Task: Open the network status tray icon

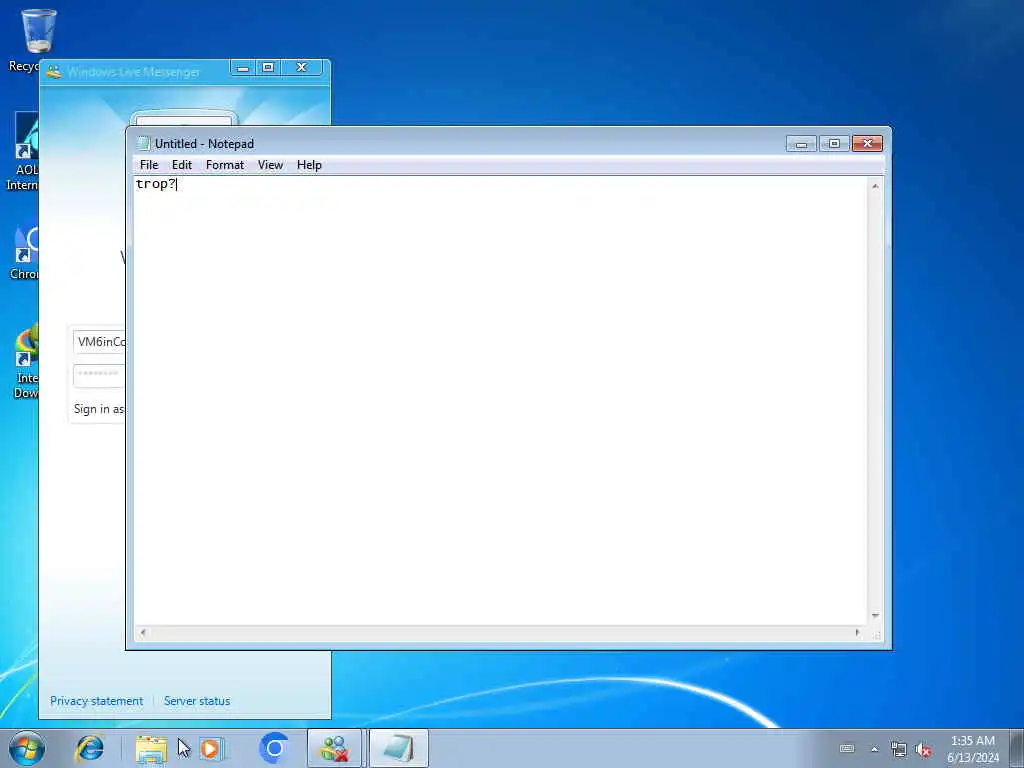Action: [899, 750]
